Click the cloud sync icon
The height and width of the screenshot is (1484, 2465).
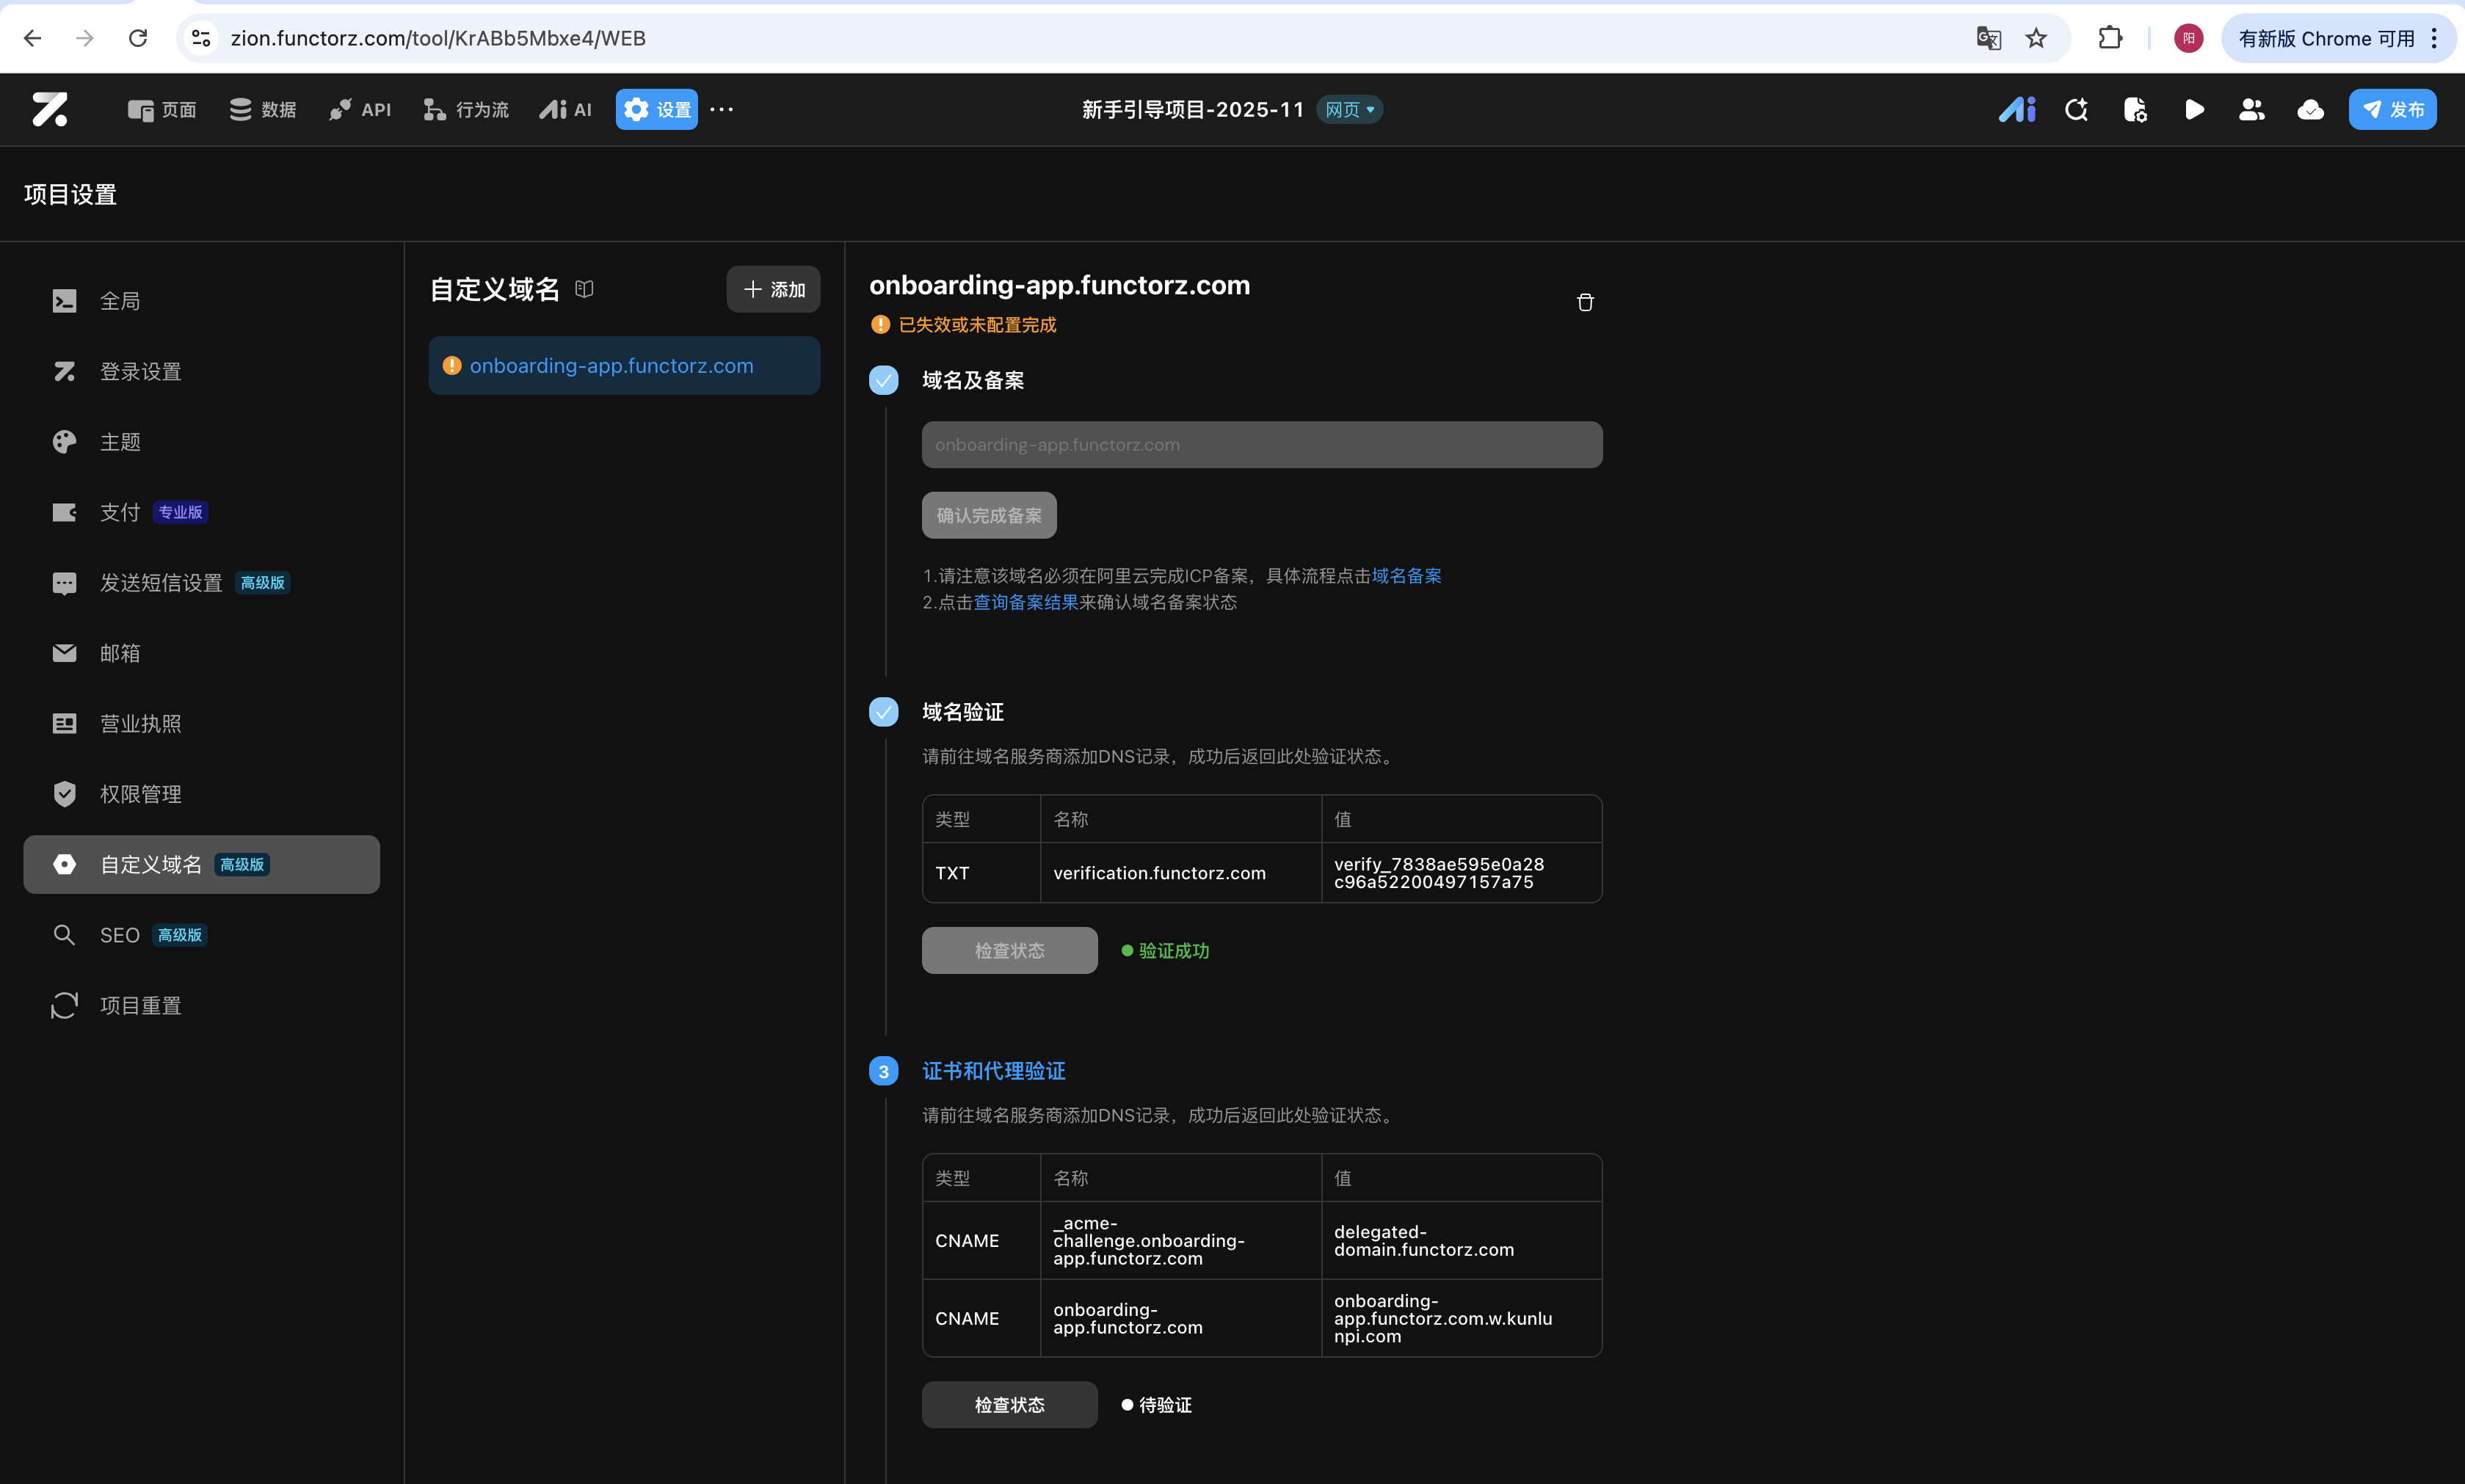pyautogui.click(x=2310, y=110)
